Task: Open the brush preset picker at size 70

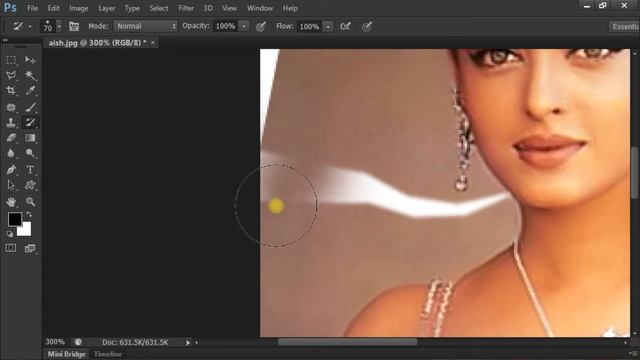Action: pyautogui.click(x=51, y=26)
